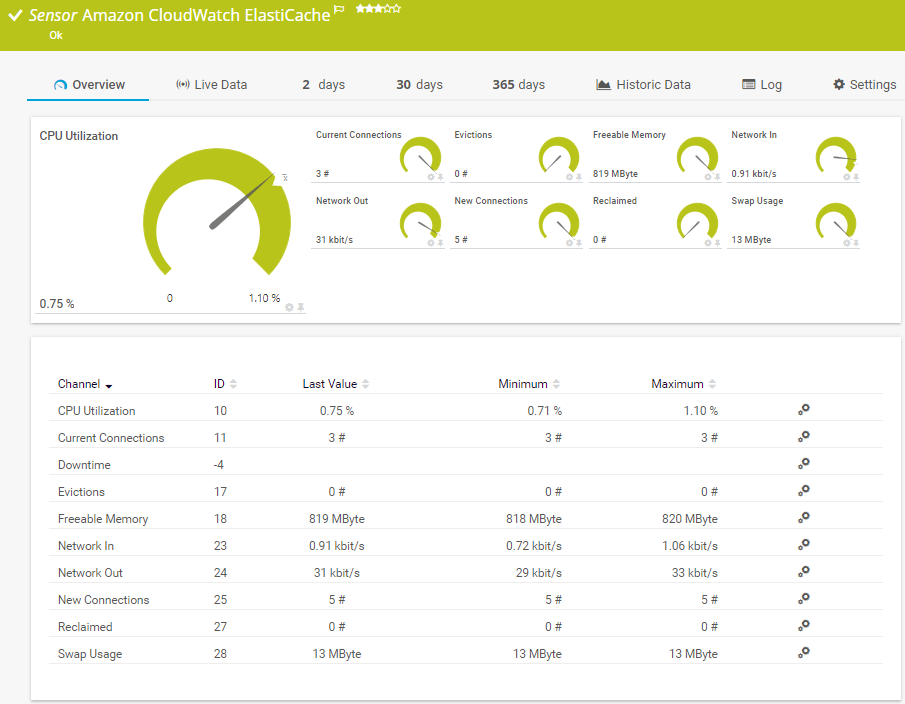Open channel settings for Freeable Memory row
Image resolution: width=905 pixels, height=704 pixels.
tap(803, 518)
